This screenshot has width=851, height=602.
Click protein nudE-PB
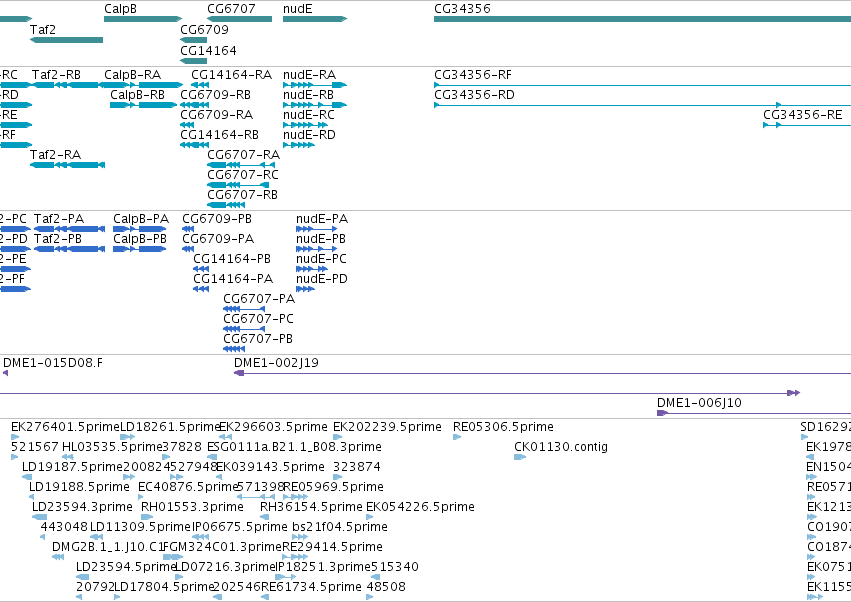(321, 239)
